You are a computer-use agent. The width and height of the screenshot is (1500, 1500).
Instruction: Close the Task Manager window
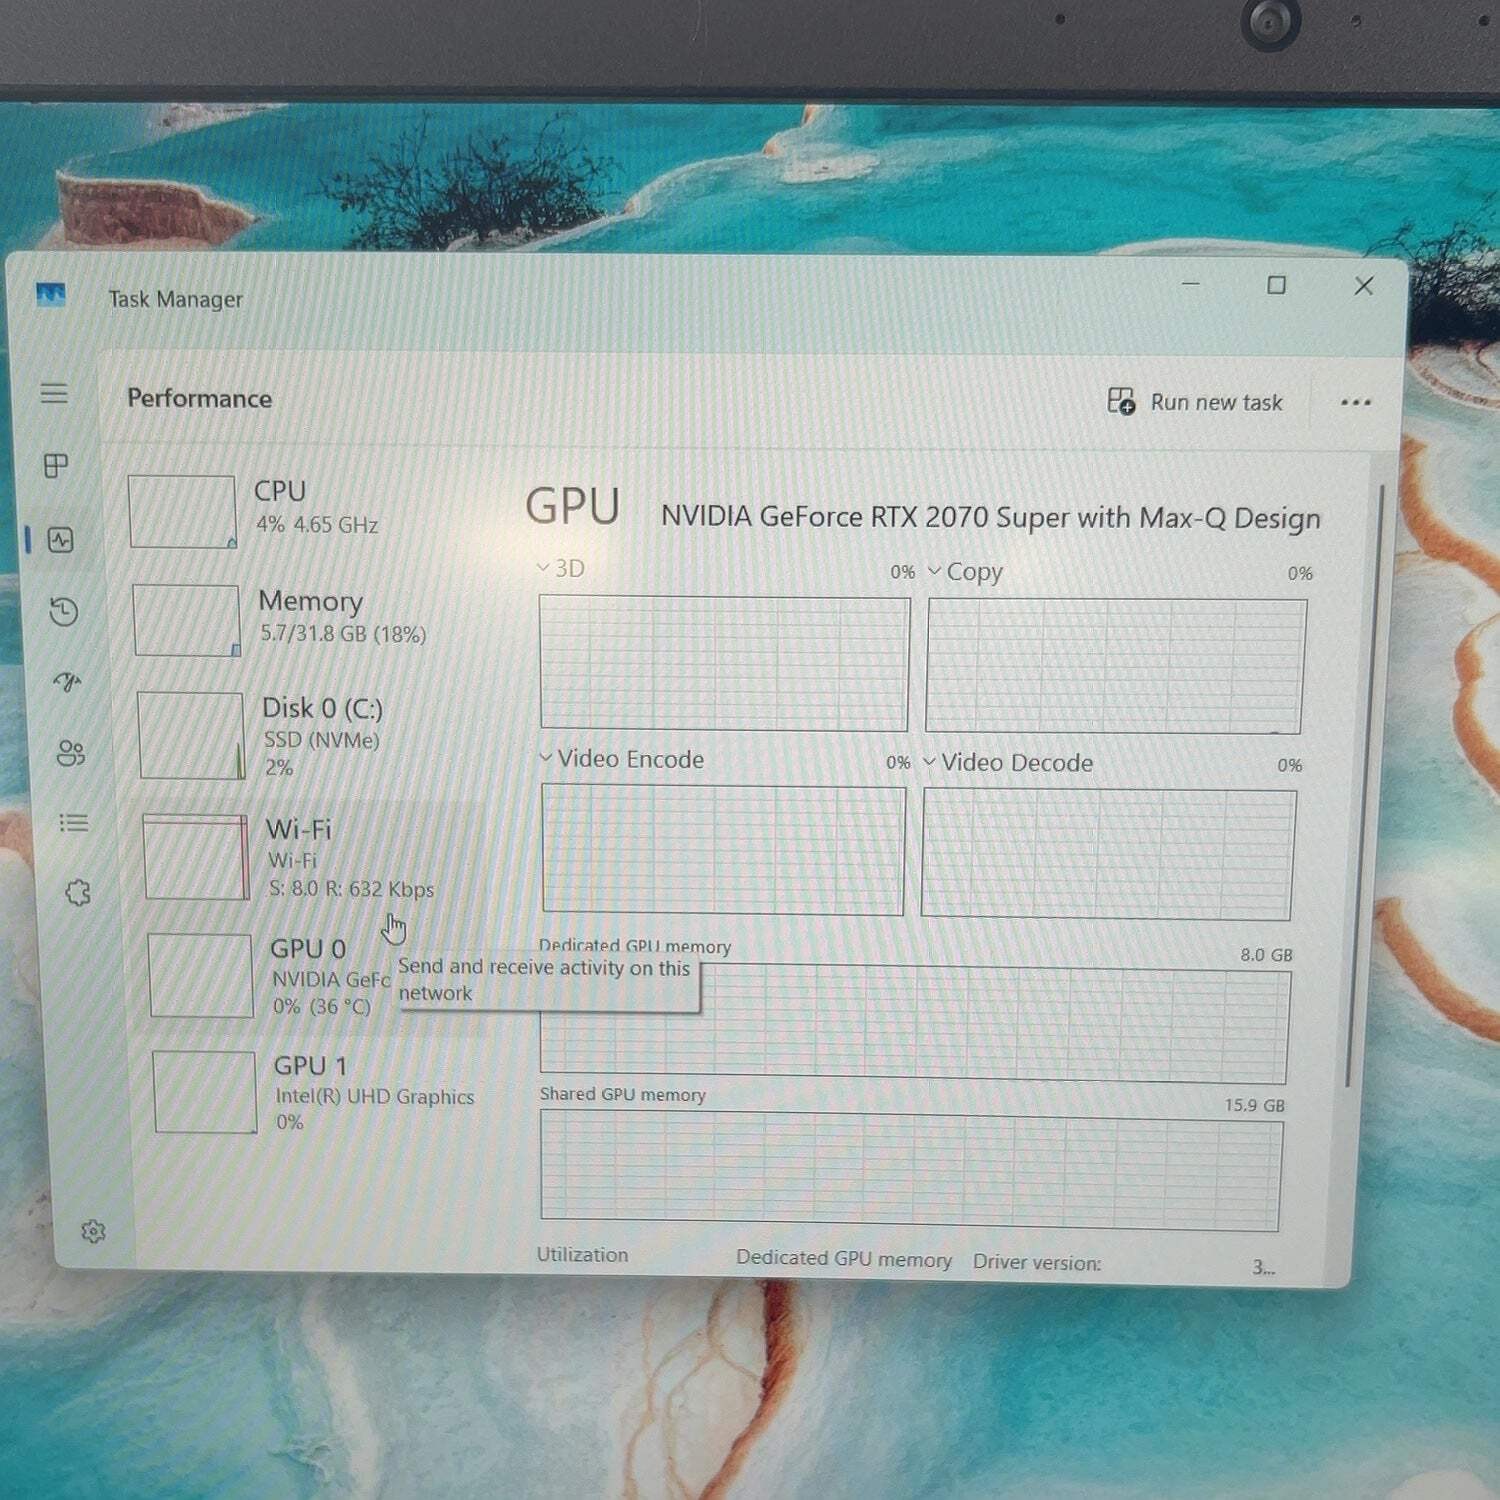1363,286
